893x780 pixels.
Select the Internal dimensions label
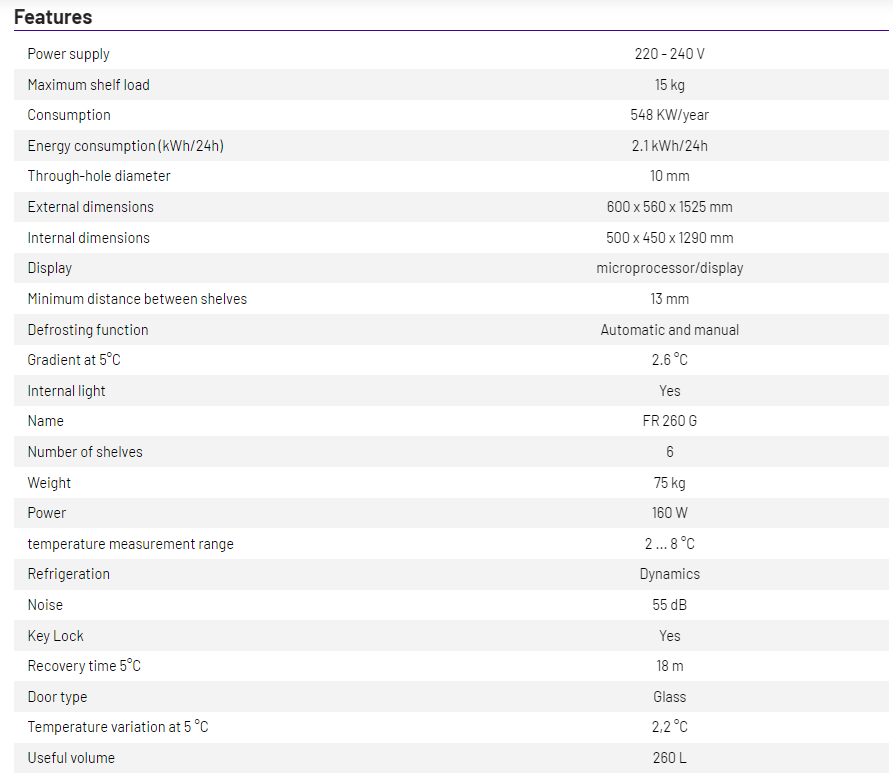pos(88,238)
